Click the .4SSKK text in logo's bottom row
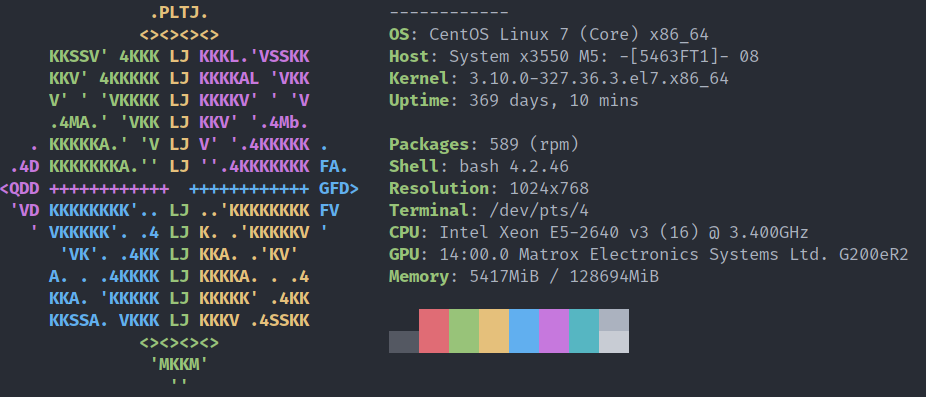Screen dimensions: 926x397 [279, 321]
